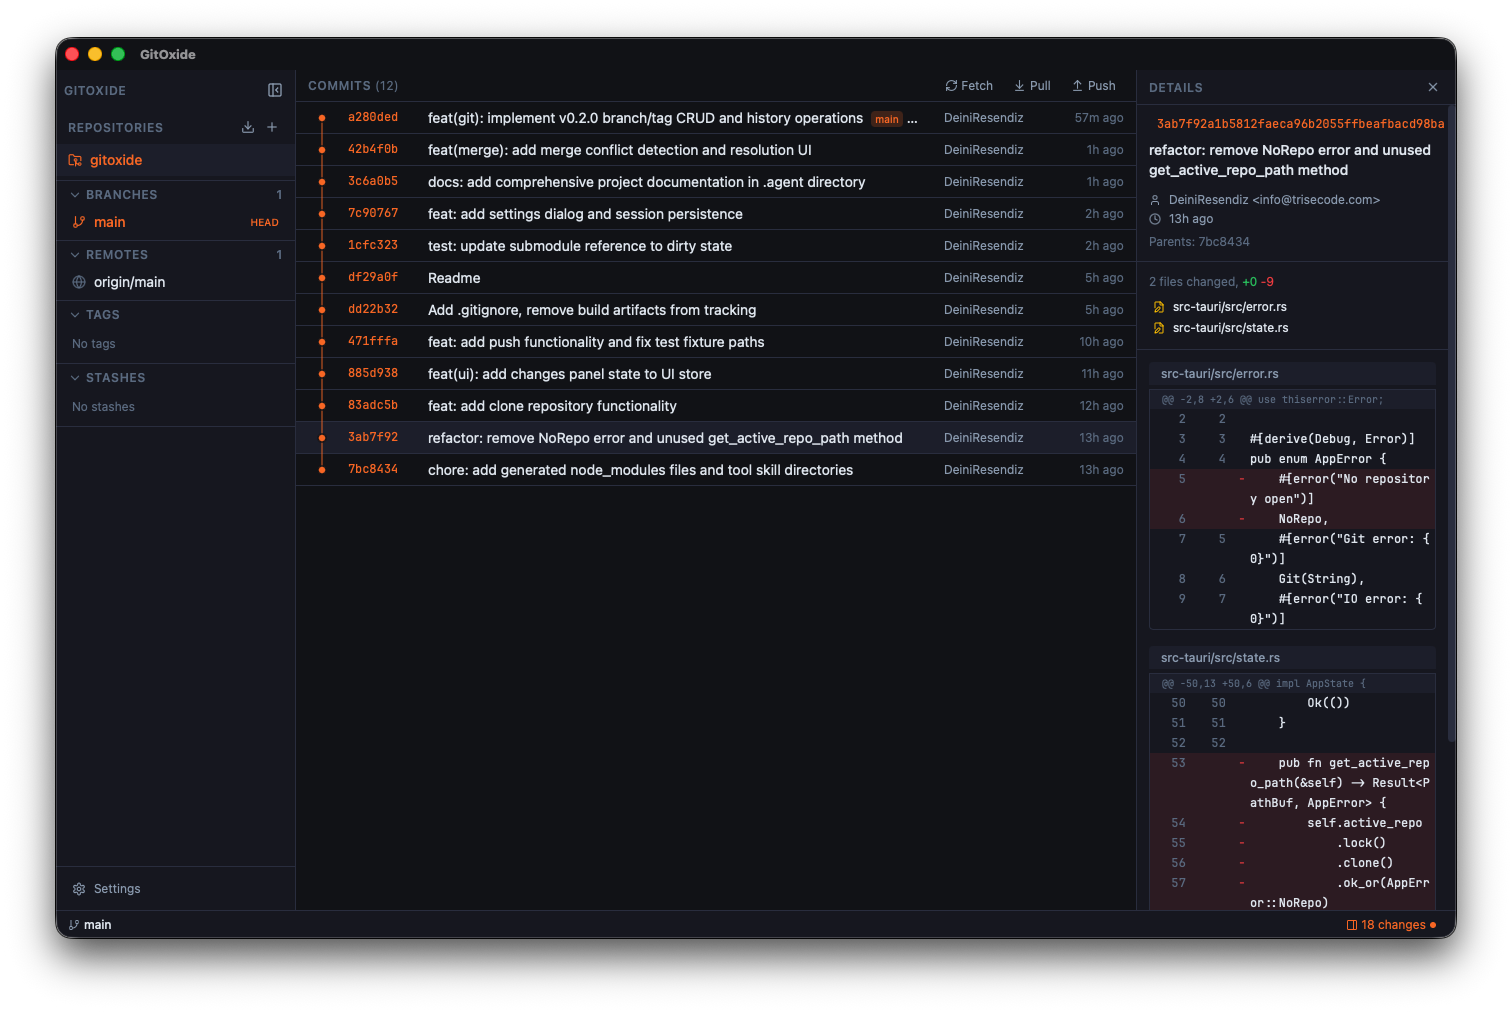Click main branch in status bar
Viewport: 1512px width, 1012px height.
[90, 925]
